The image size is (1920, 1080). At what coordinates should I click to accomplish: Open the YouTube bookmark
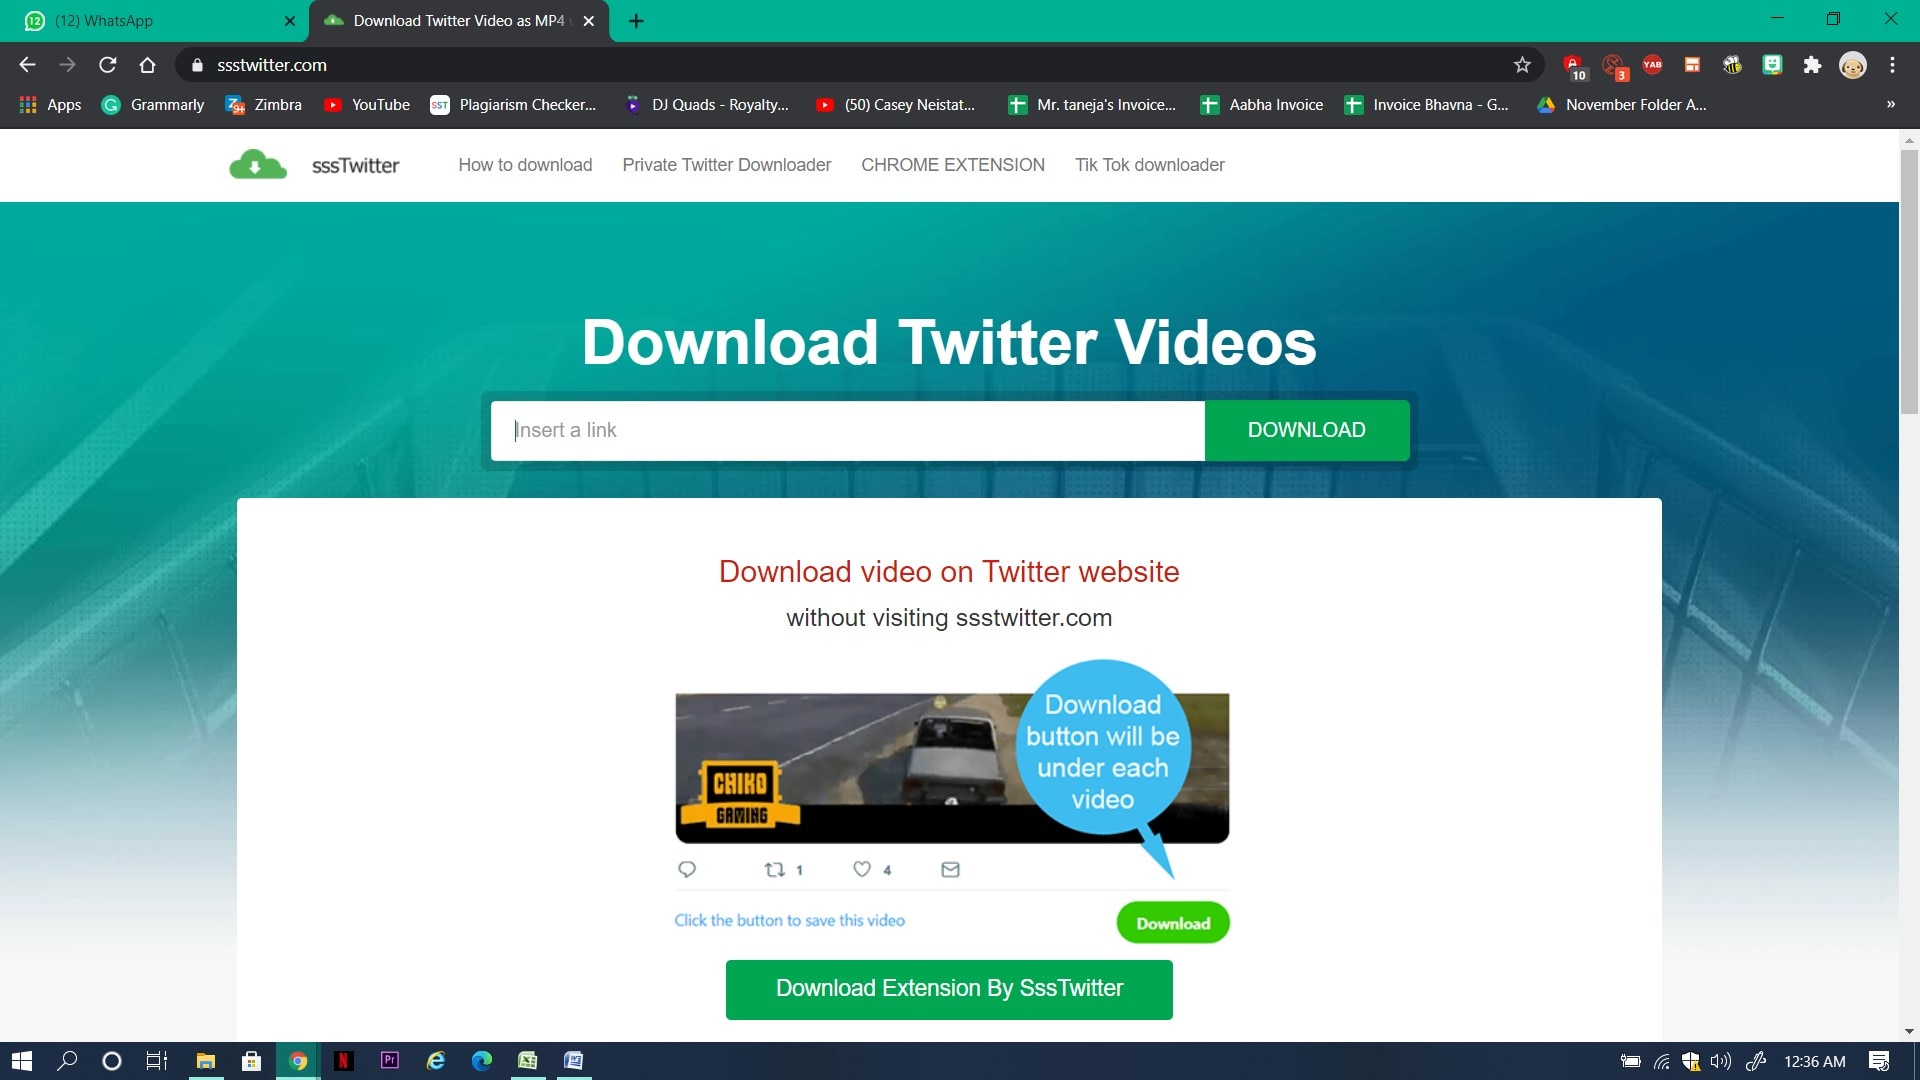pyautogui.click(x=367, y=104)
